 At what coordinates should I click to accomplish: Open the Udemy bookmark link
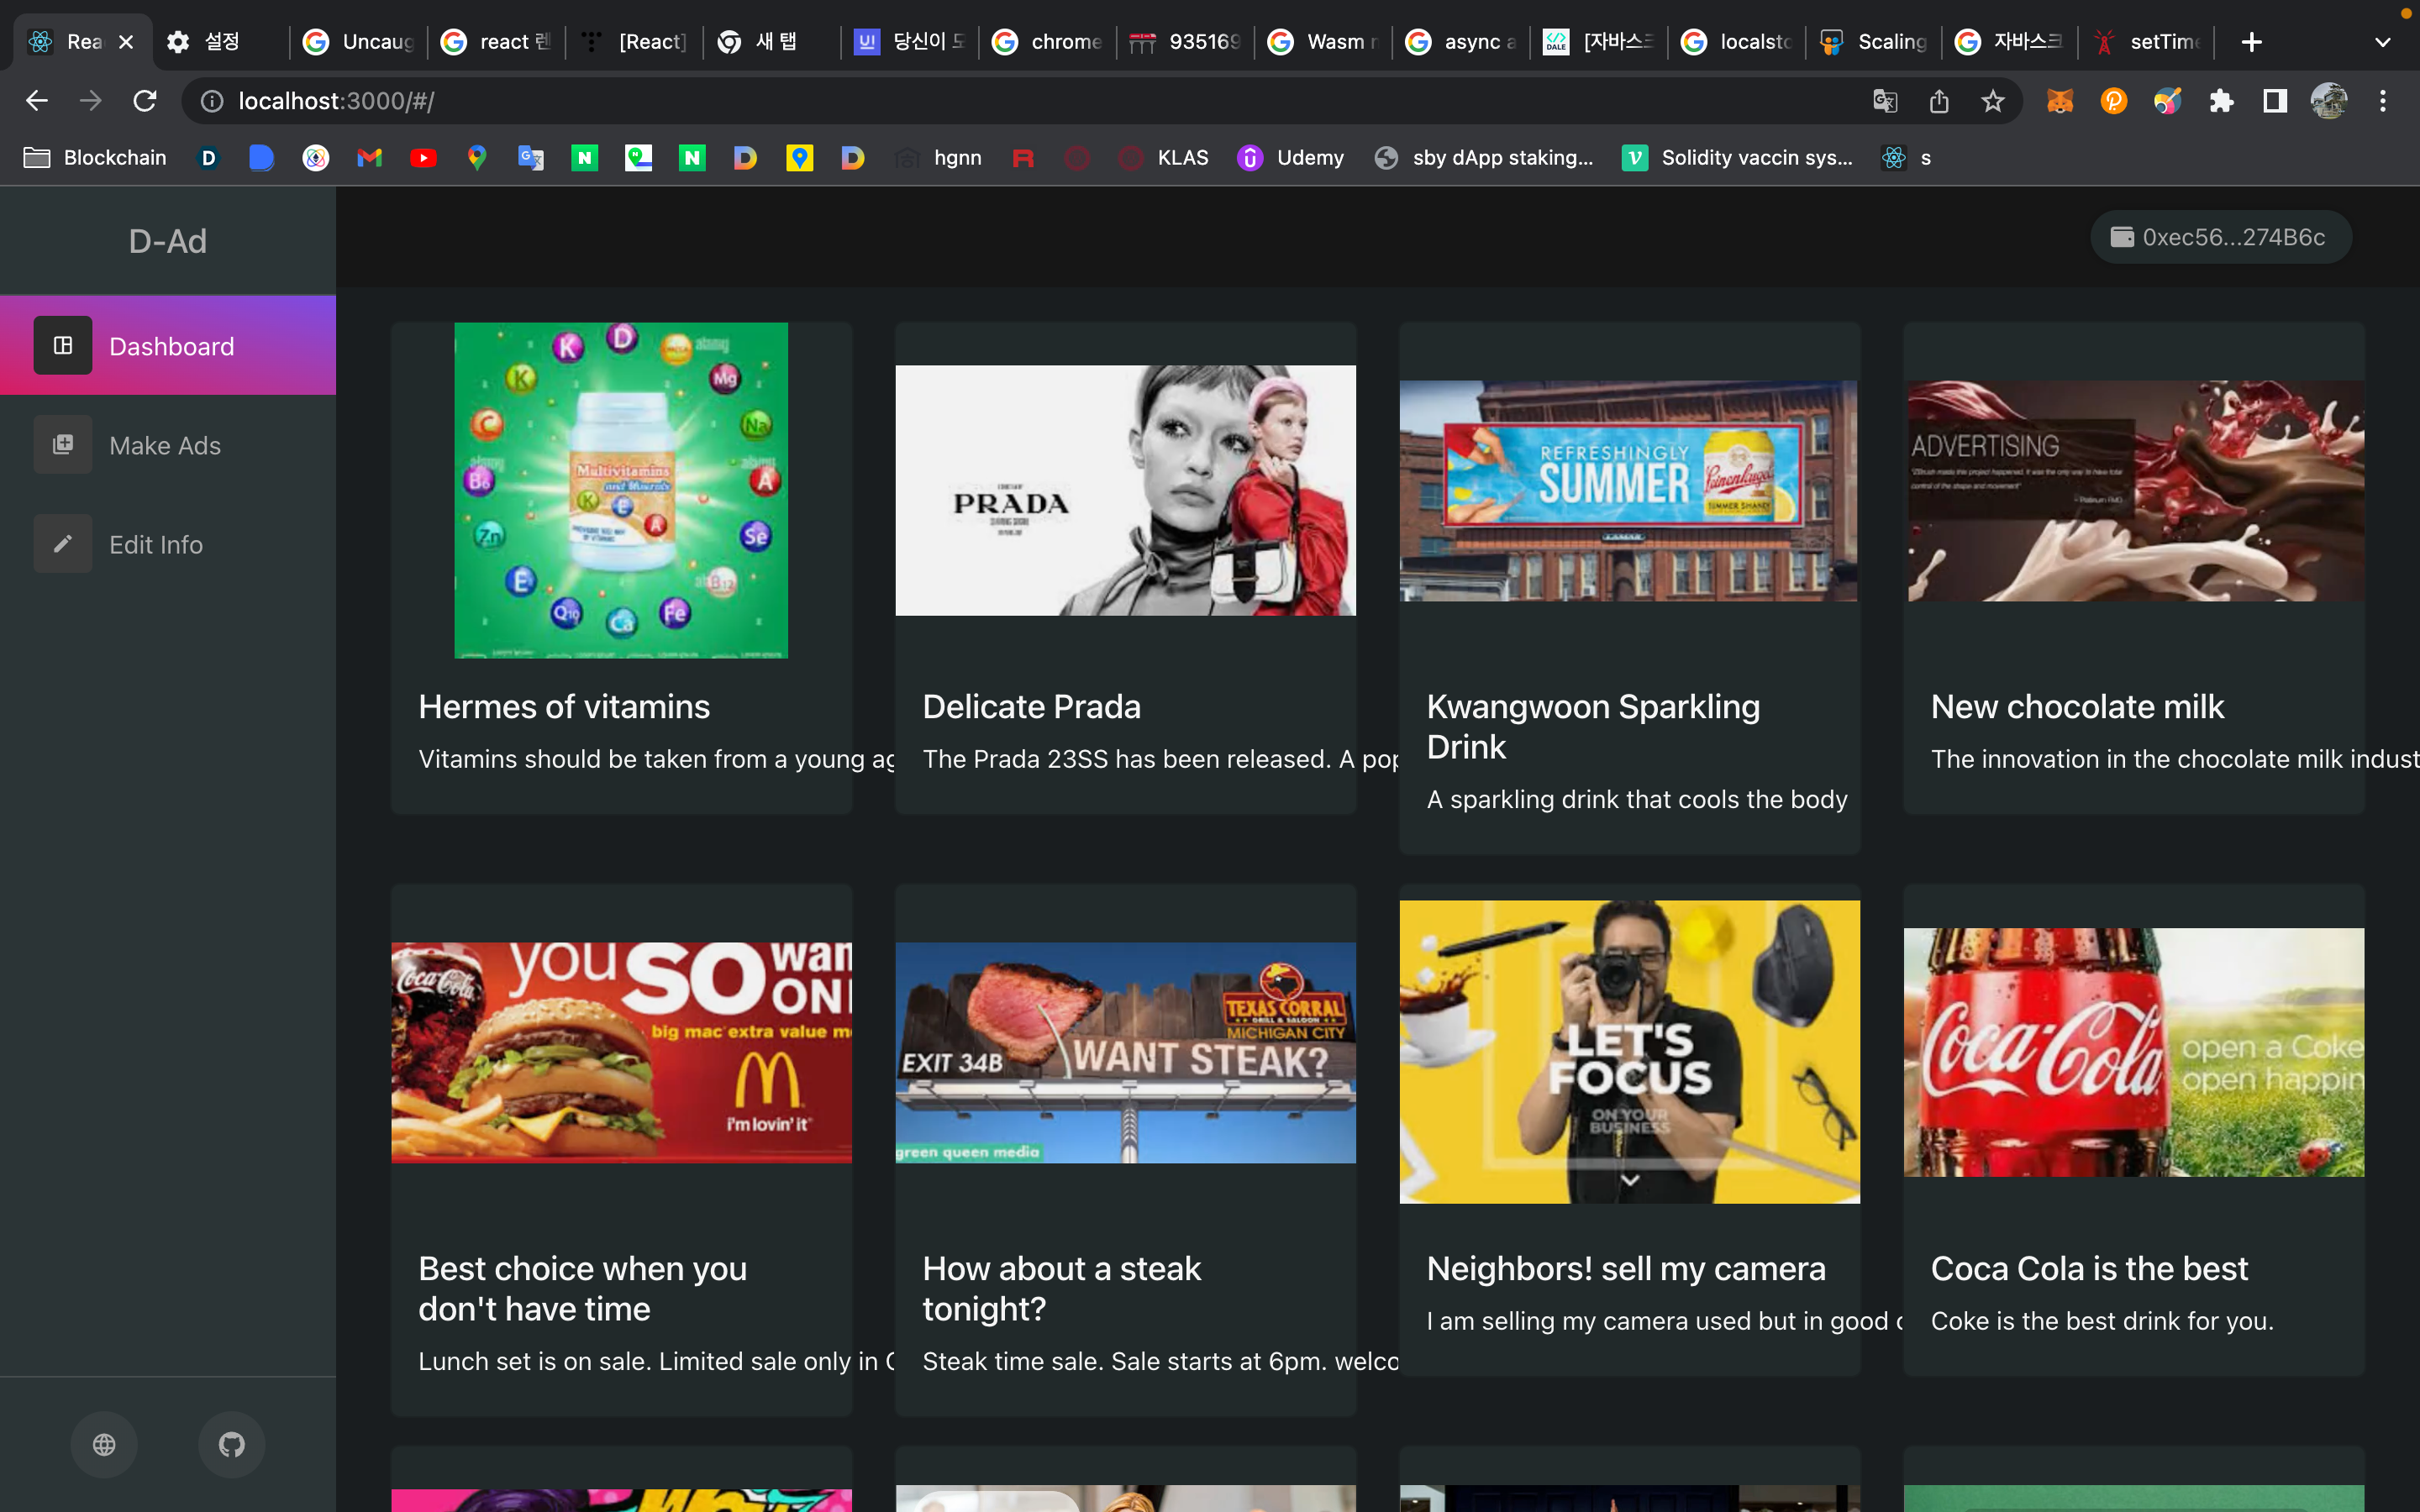[x=1291, y=158]
